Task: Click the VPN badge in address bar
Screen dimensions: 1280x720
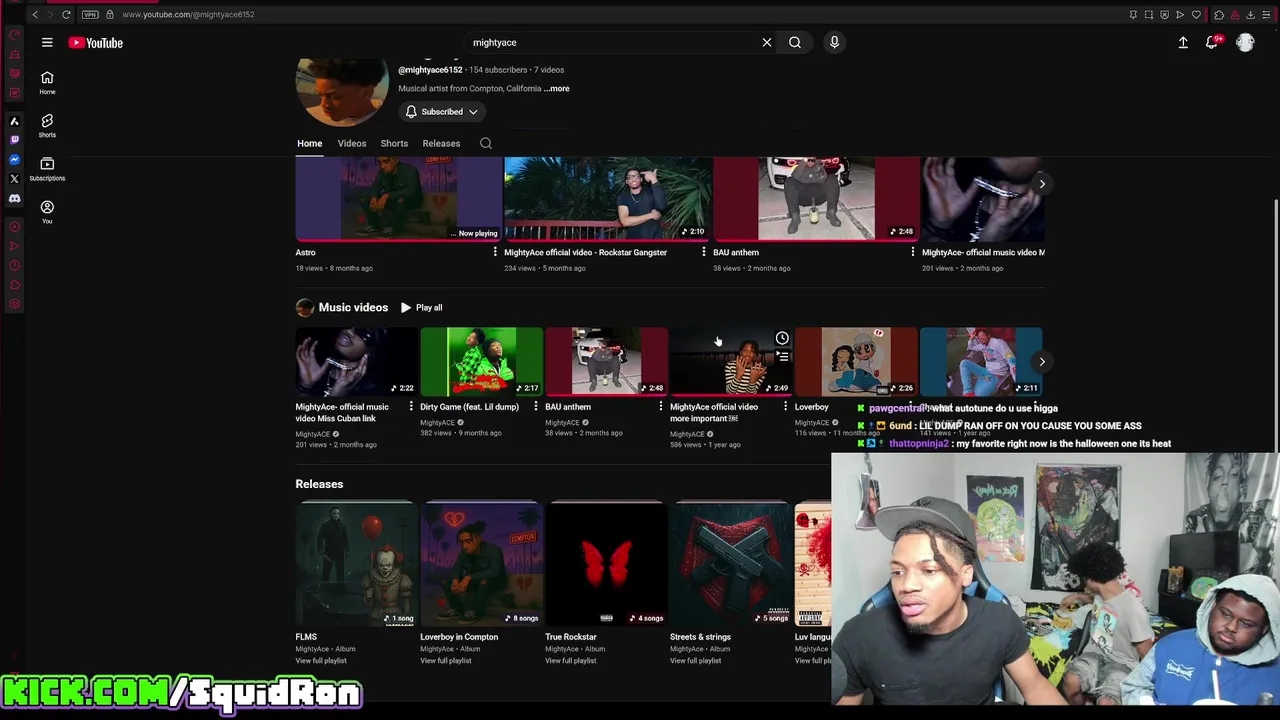Action: pos(90,14)
